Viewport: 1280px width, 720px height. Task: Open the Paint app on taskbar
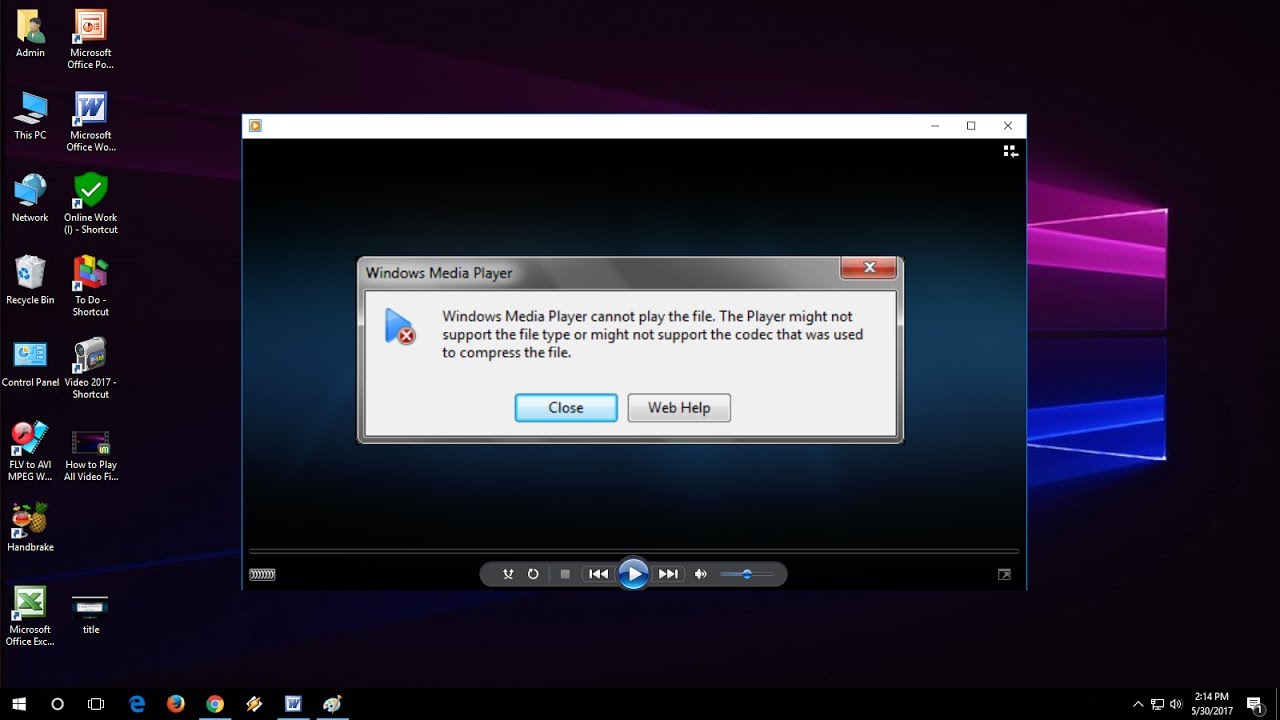[x=332, y=704]
